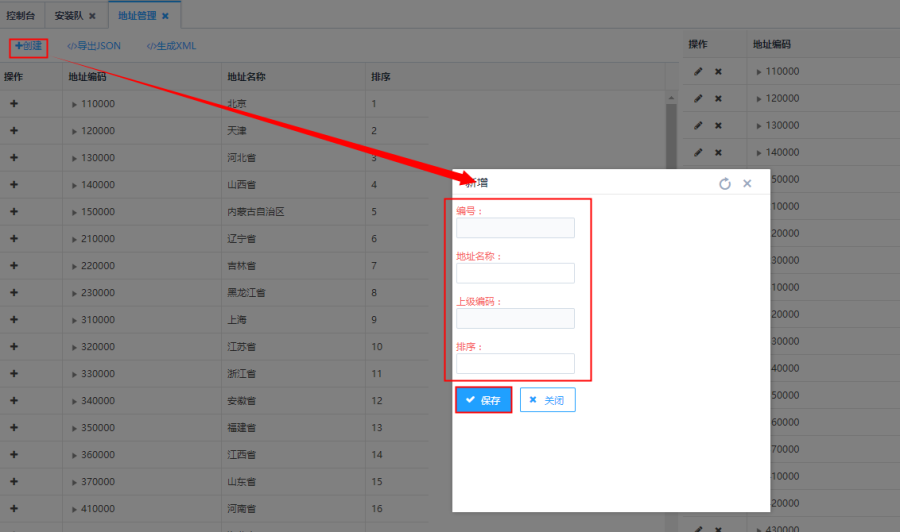This screenshot has width=900, height=532.
Task: Click the 关闭 button in the dialog
Action: click(547, 400)
